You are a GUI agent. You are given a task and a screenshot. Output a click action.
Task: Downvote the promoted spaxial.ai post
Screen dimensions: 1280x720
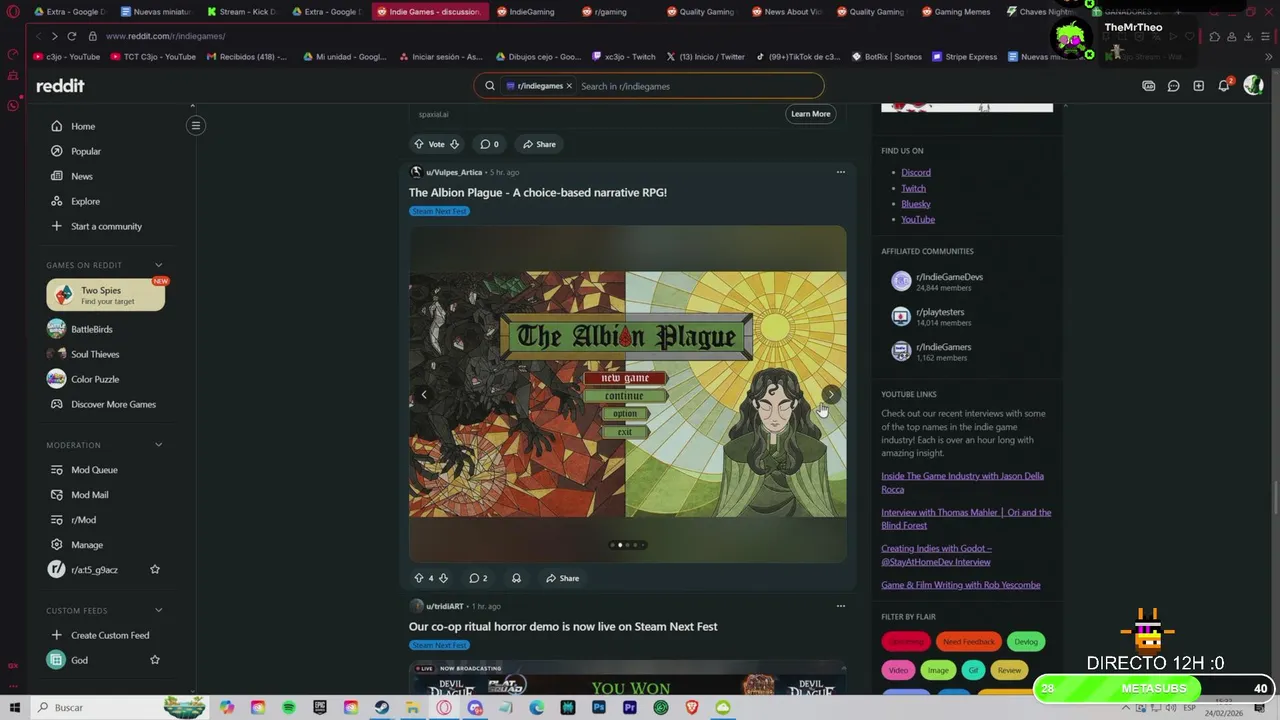[454, 144]
